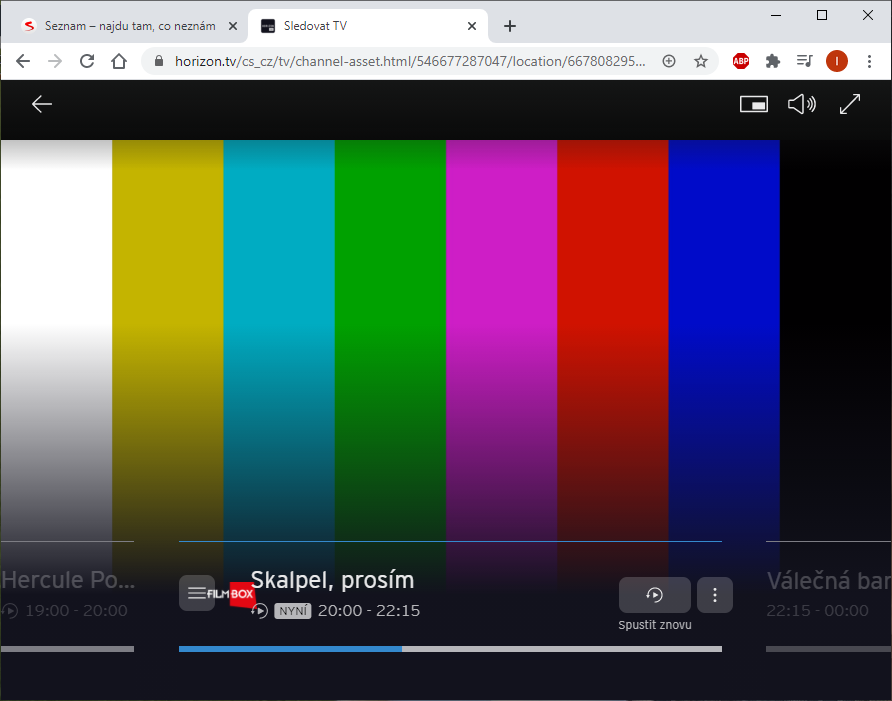Click the horizon.tv address bar URL
The height and width of the screenshot is (701, 892).
tap(410, 61)
